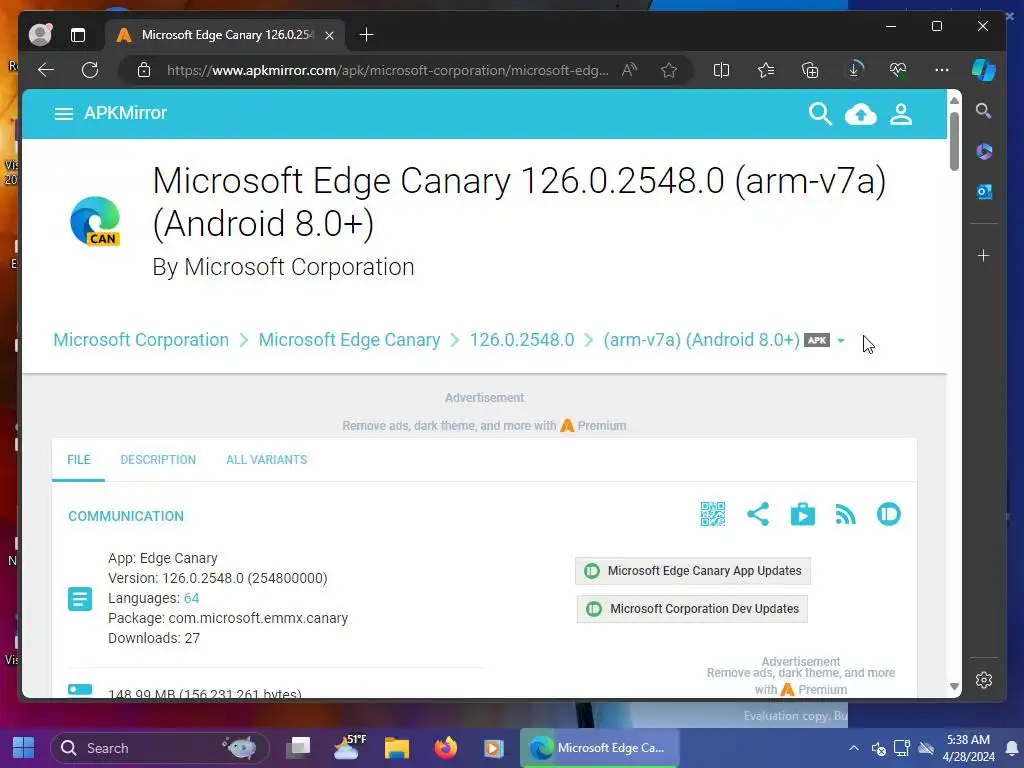Click the address bar URL field
Image resolution: width=1024 pixels, height=768 pixels.
[x=387, y=70]
